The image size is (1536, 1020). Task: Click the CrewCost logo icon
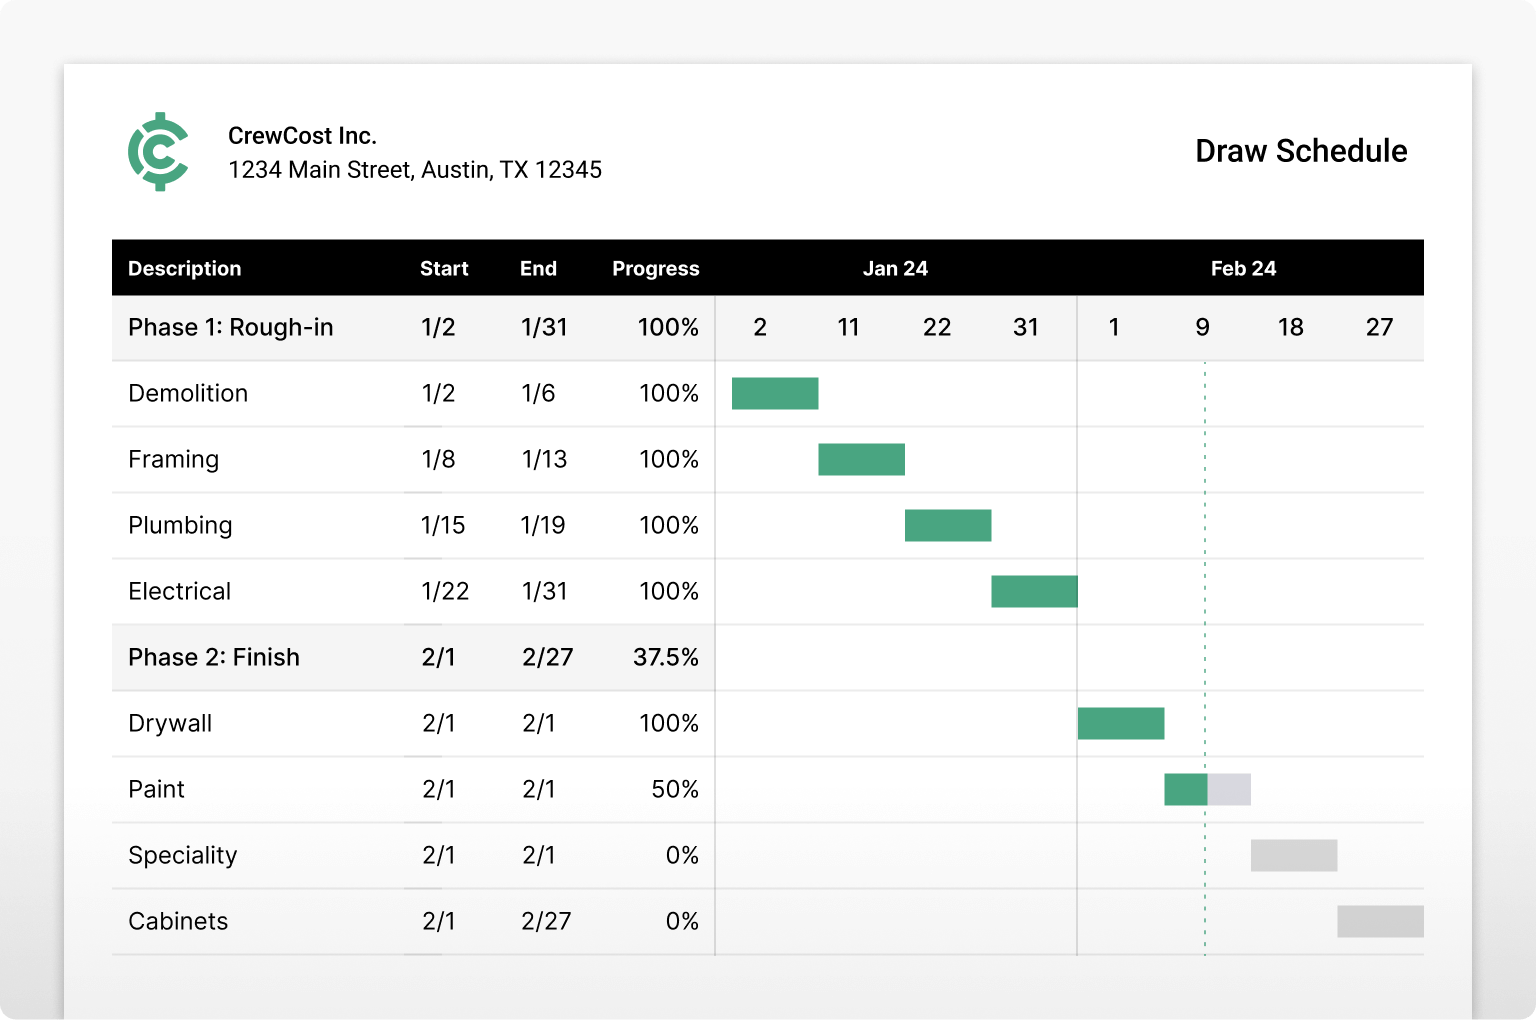click(x=158, y=152)
